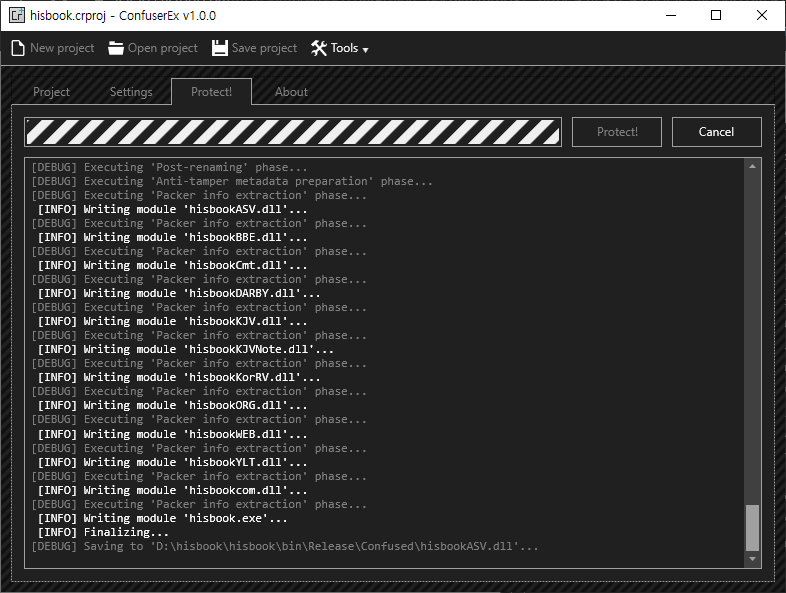
Task: Click the Writing module 'hisbookDARBY.dll' line
Action: pos(179,294)
